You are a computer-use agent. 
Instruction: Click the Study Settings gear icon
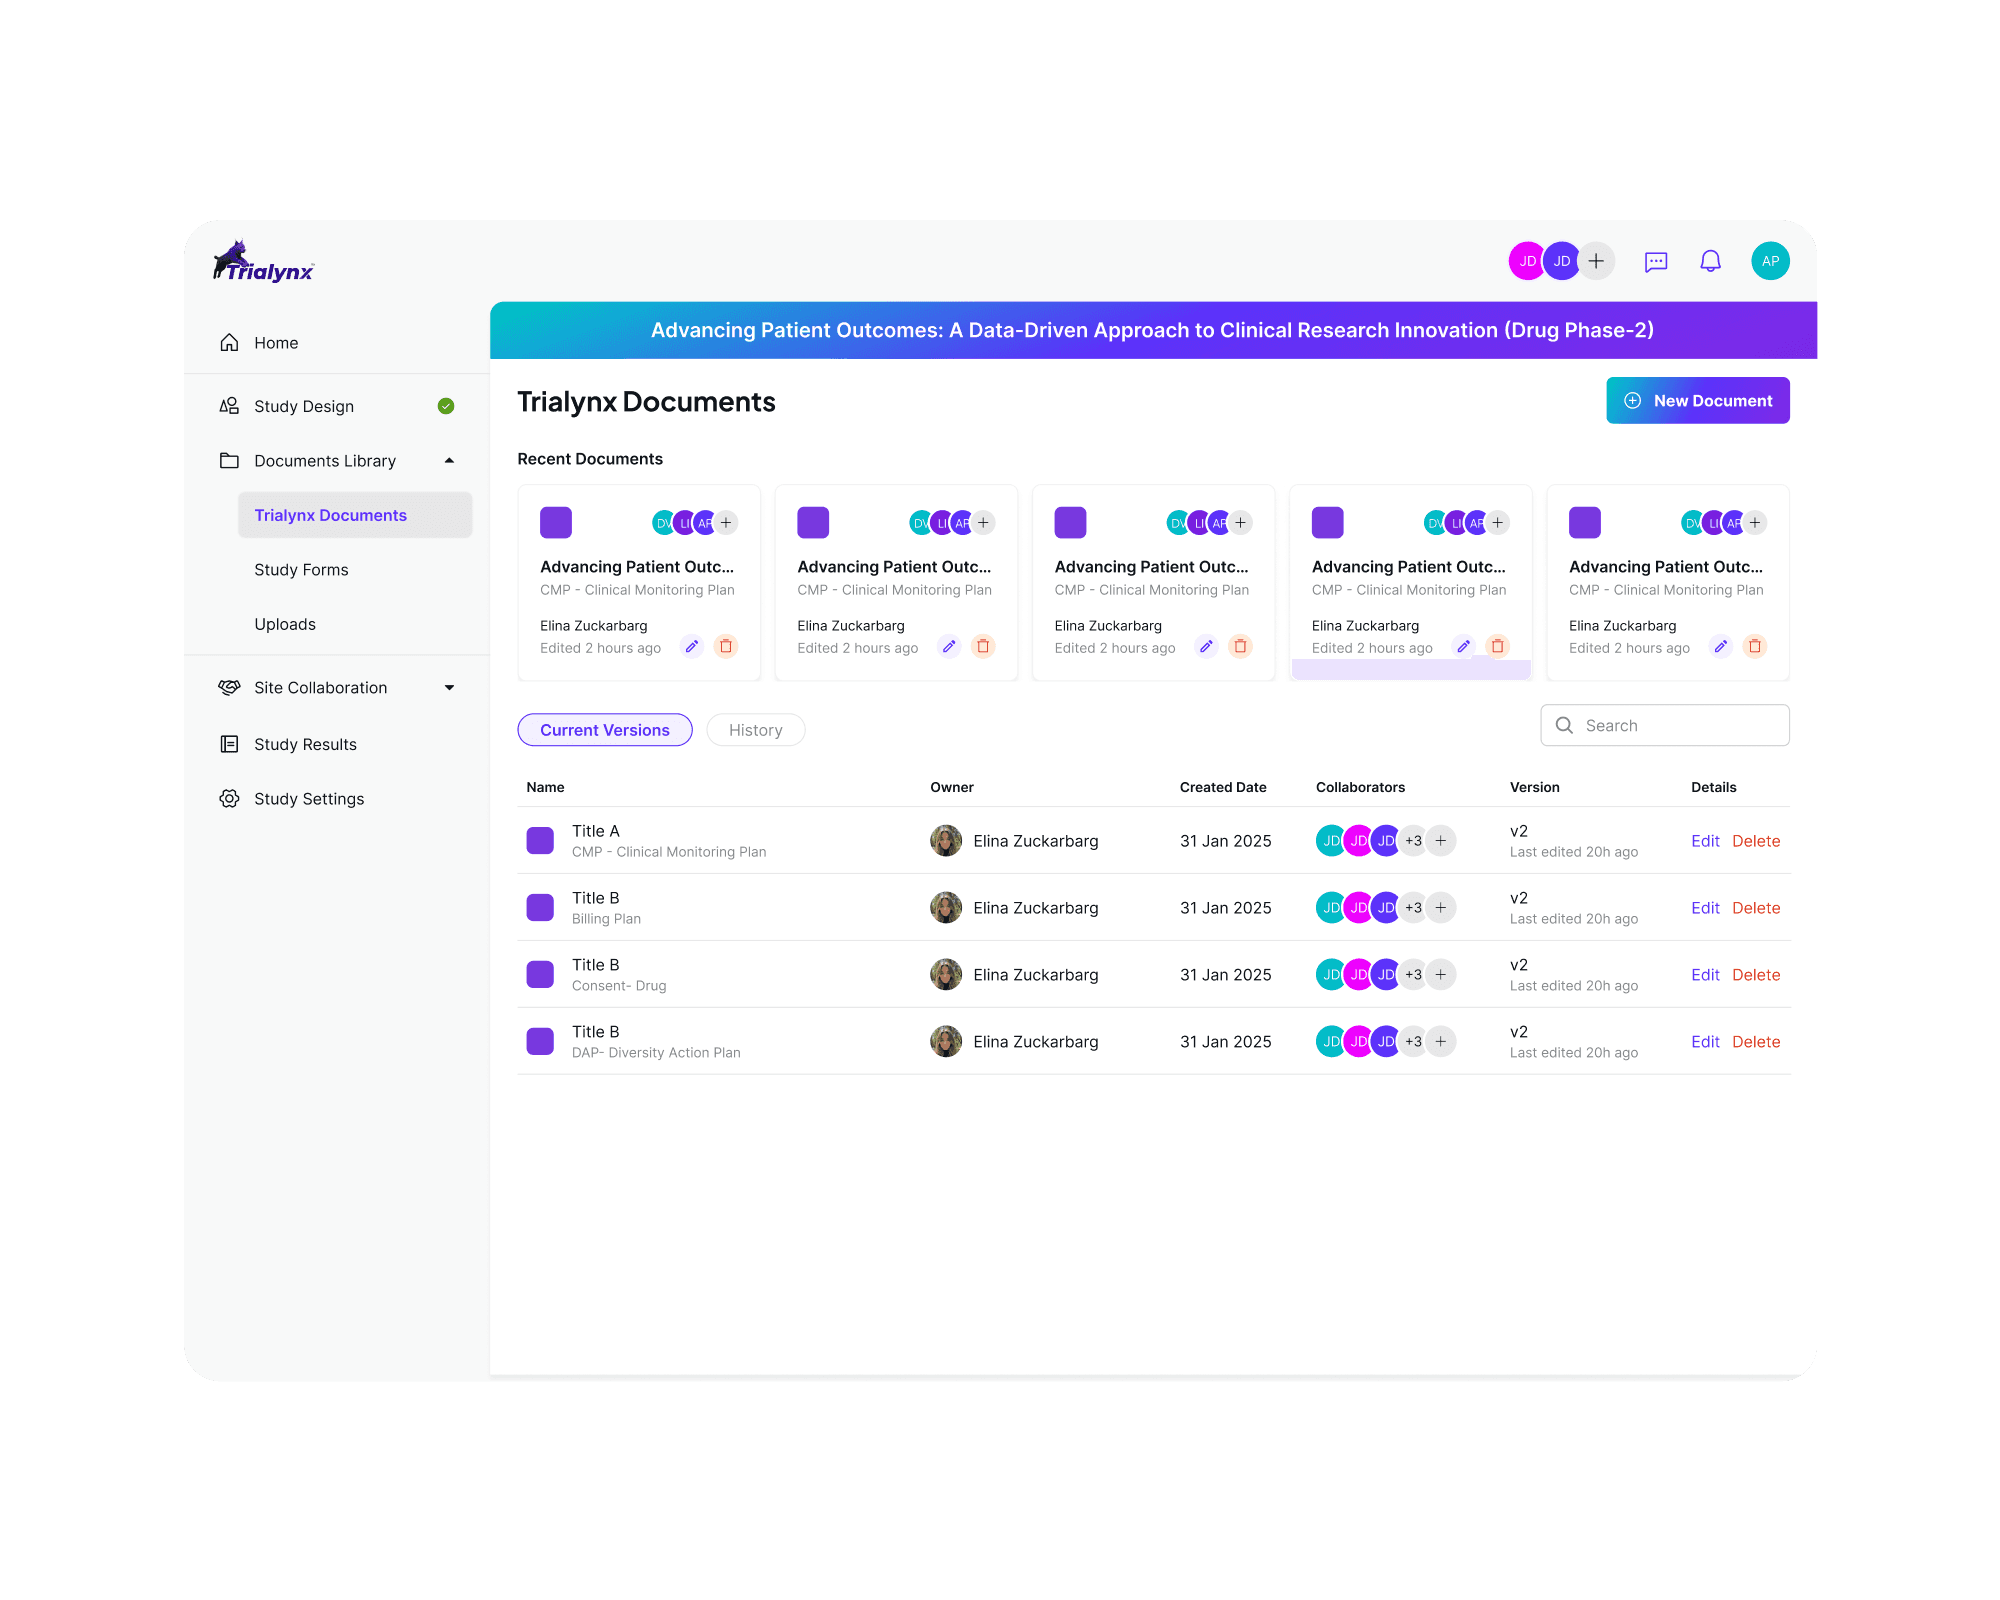[229, 799]
